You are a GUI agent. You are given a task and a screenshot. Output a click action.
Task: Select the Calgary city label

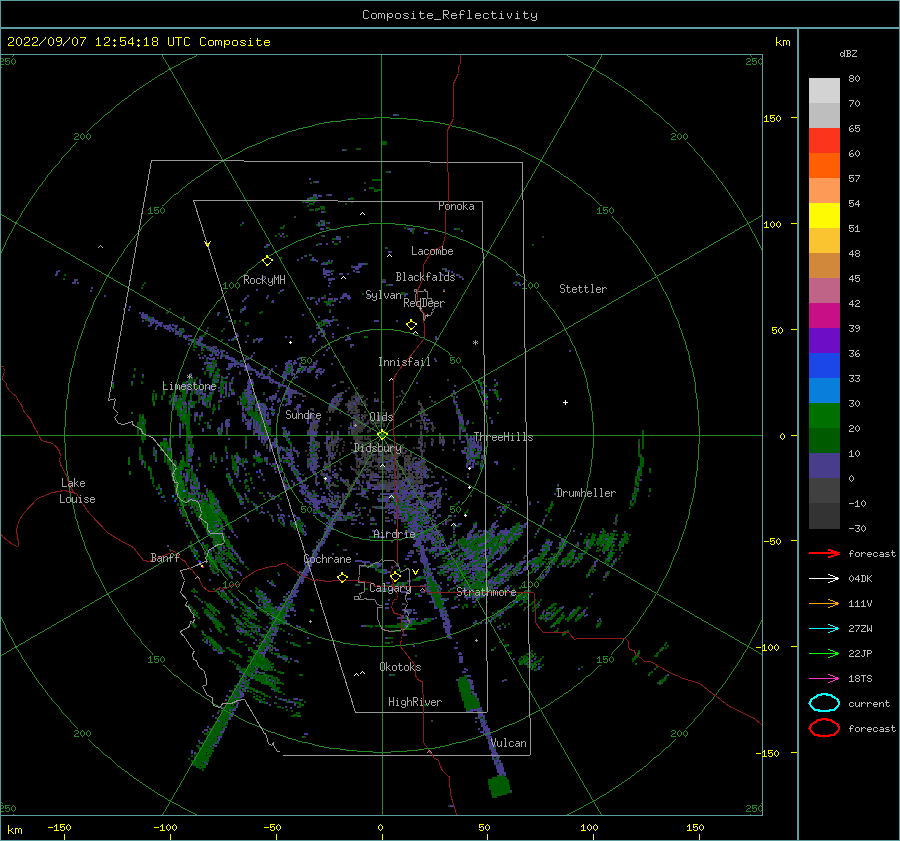[390, 588]
